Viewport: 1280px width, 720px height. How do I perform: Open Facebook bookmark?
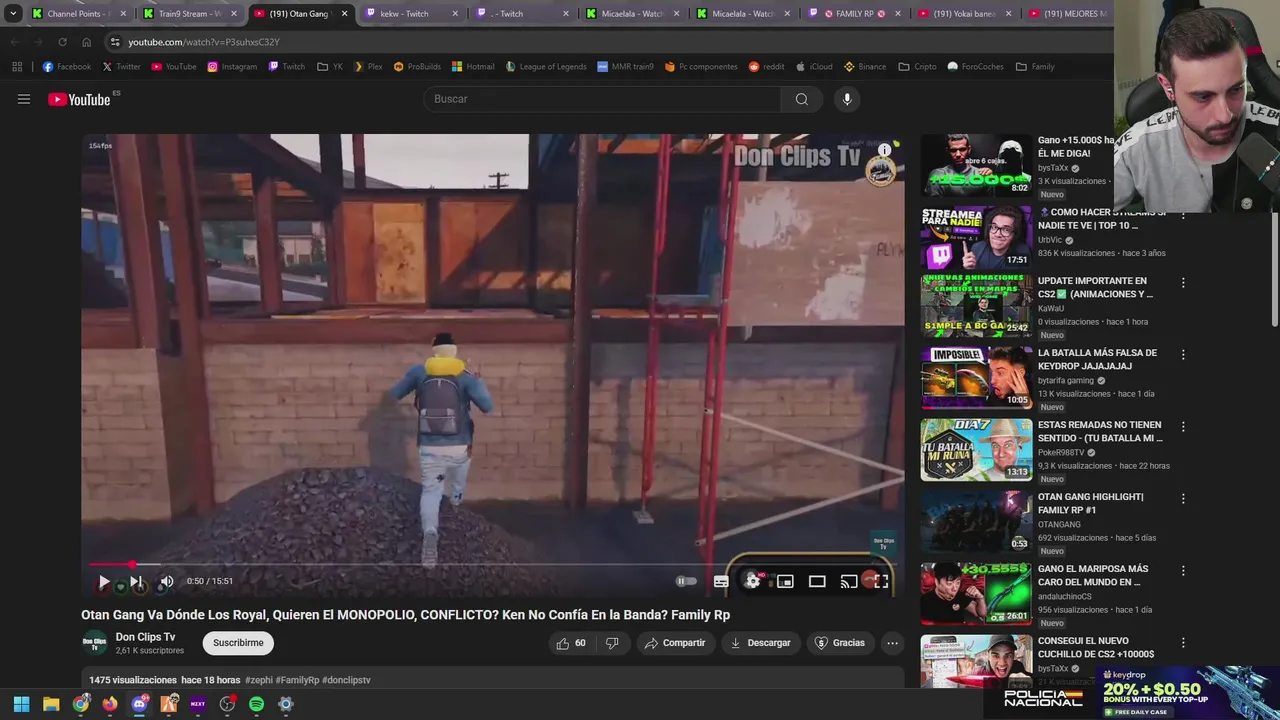coord(67,67)
